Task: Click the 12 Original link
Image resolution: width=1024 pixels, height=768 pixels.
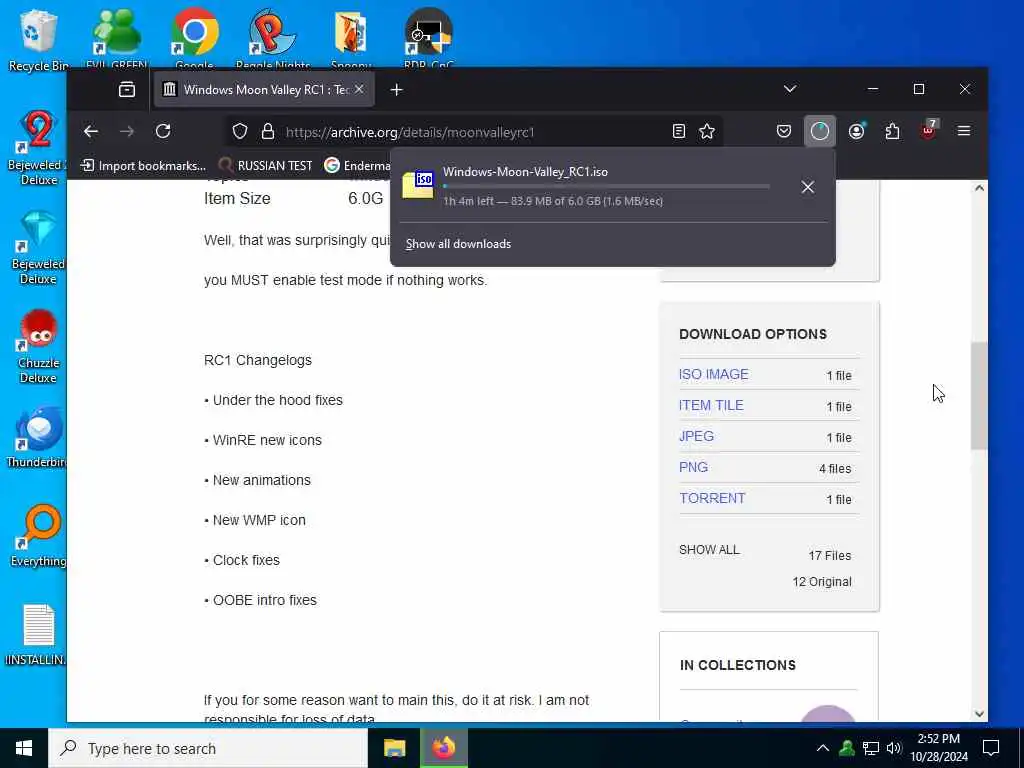Action: pyautogui.click(x=822, y=581)
